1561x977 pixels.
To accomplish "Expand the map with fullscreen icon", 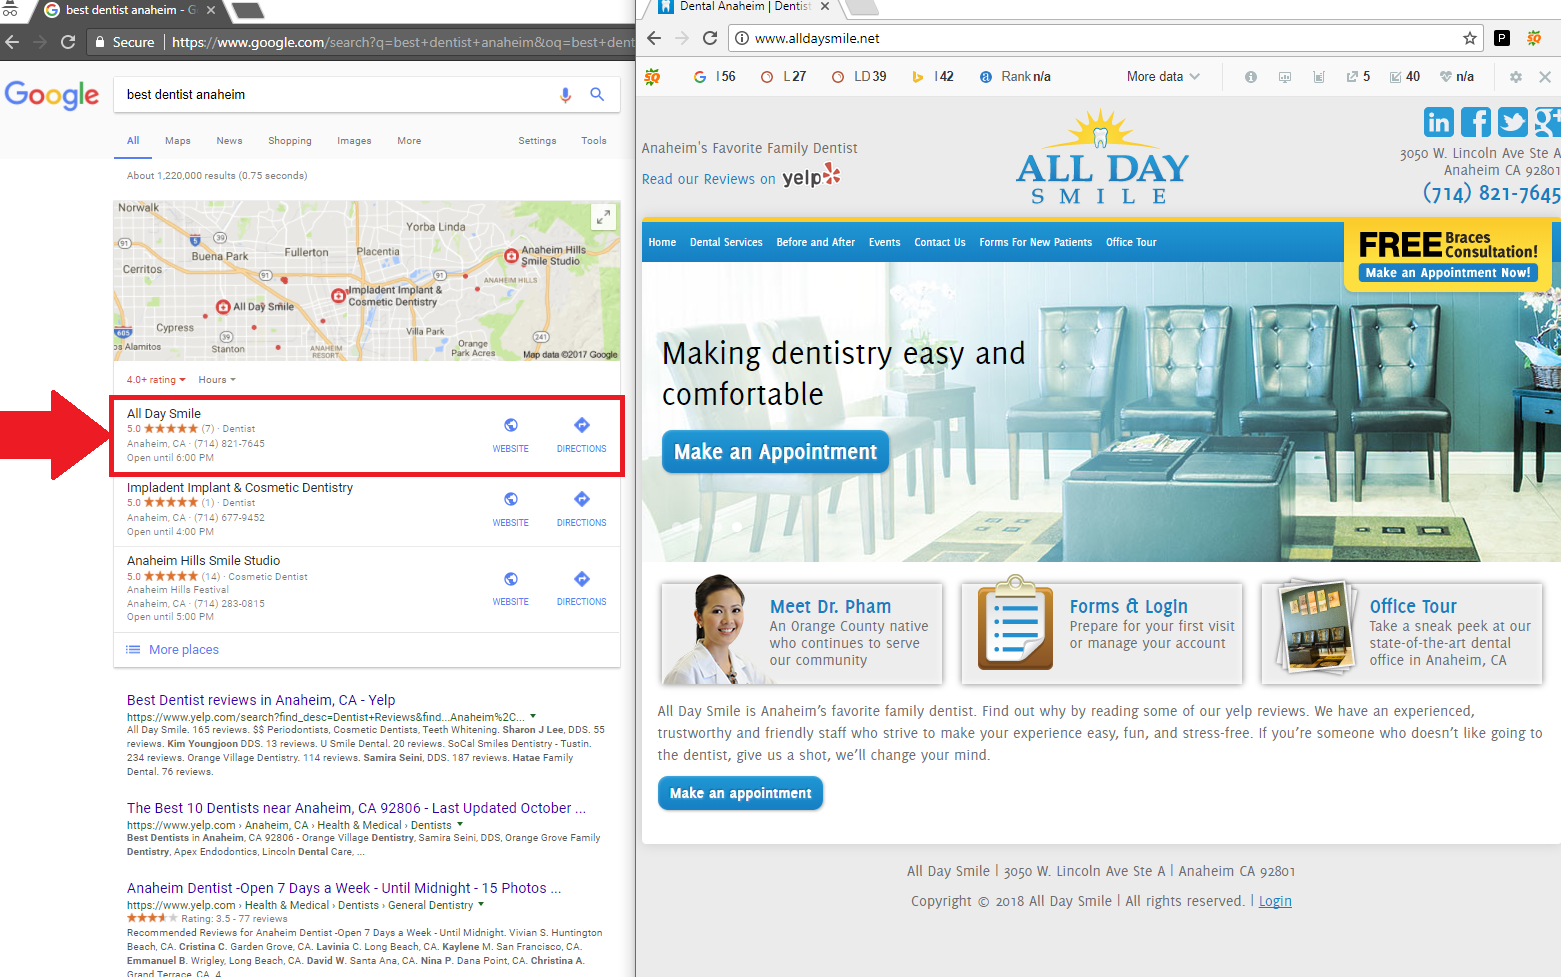I will (x=603, y=216).
